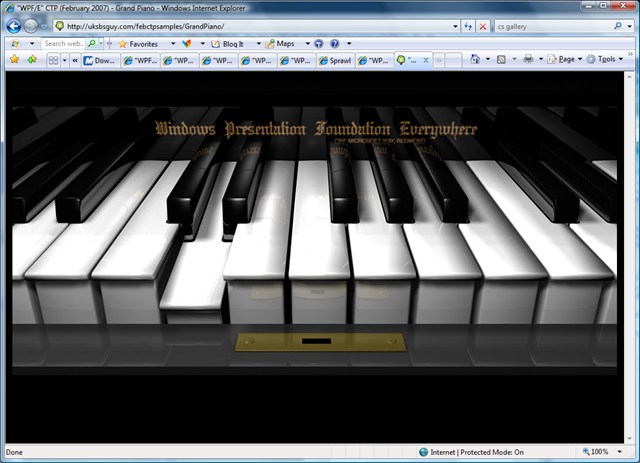The height and width of the screenshot is (463, 640).
Task: Expand the Blog It dropdown arrow
Action: tap(258, 44)
